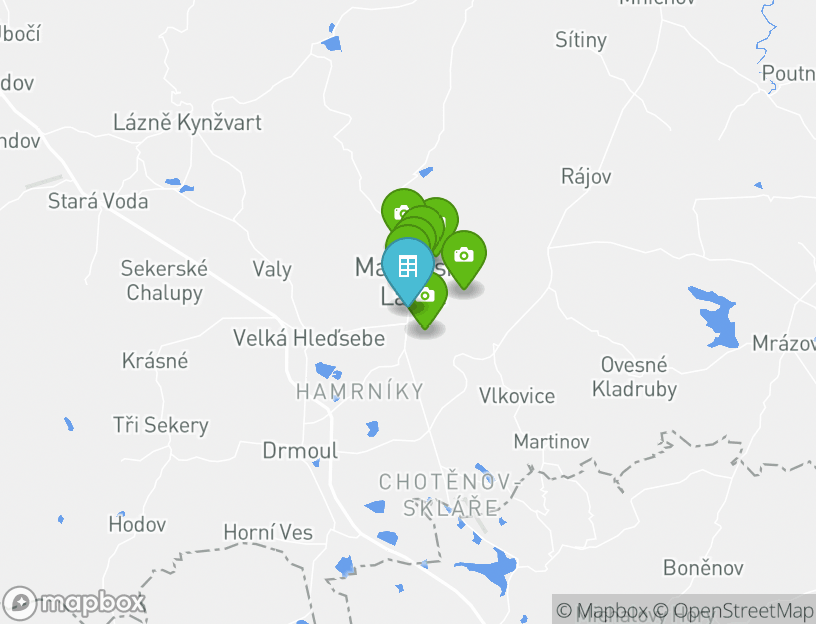Image resolution: width=816 pixels, height=624 pixels.
Task: Select the Vlkovice label on map
Action: coord(517,396)
